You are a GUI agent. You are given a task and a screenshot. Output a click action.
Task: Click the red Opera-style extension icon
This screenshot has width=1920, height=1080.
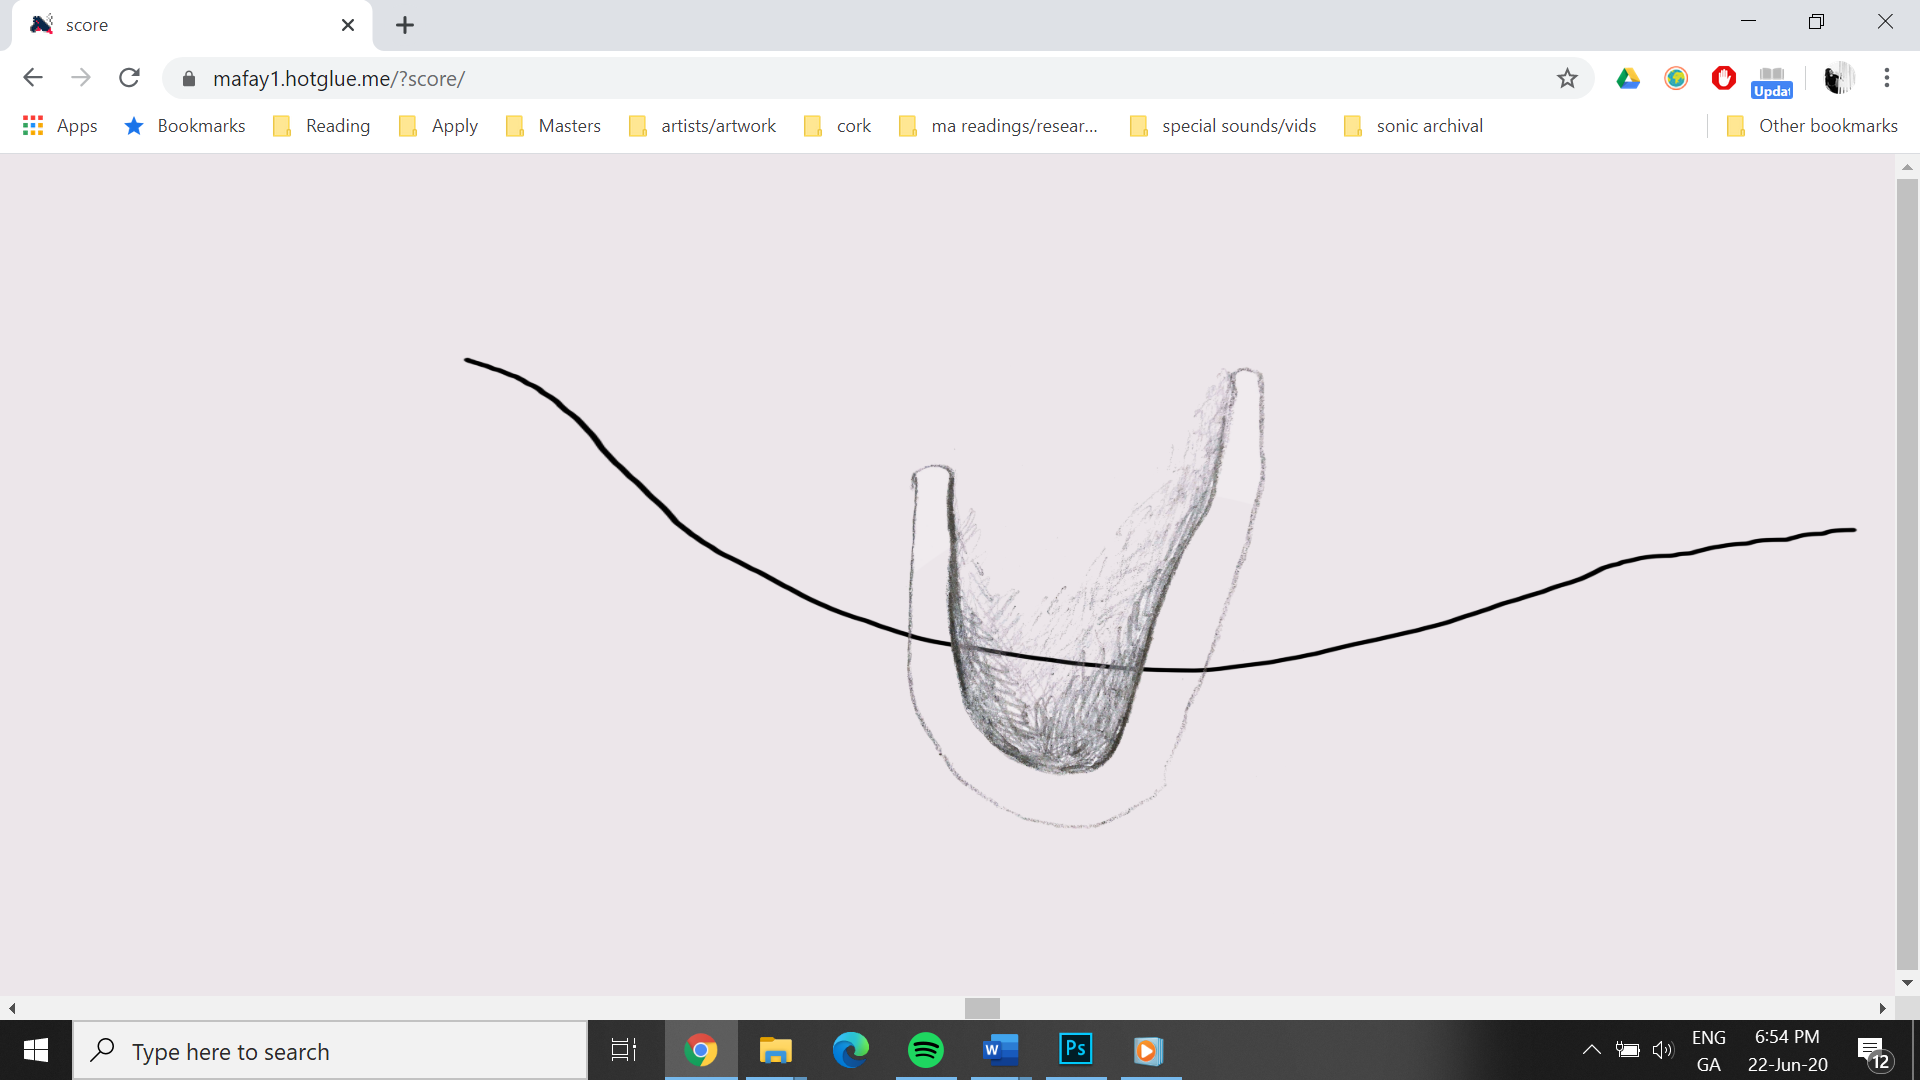(1723, 78)
